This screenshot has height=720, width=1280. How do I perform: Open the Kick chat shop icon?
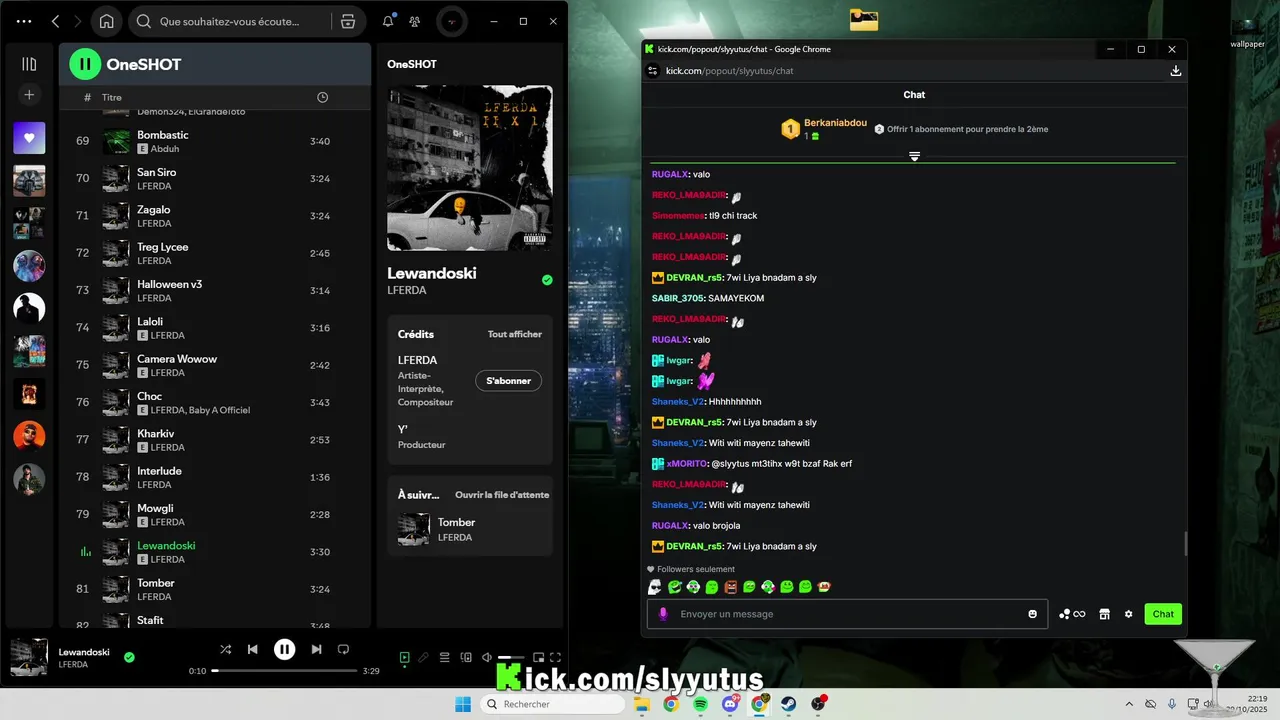[x=1104, y=614]
